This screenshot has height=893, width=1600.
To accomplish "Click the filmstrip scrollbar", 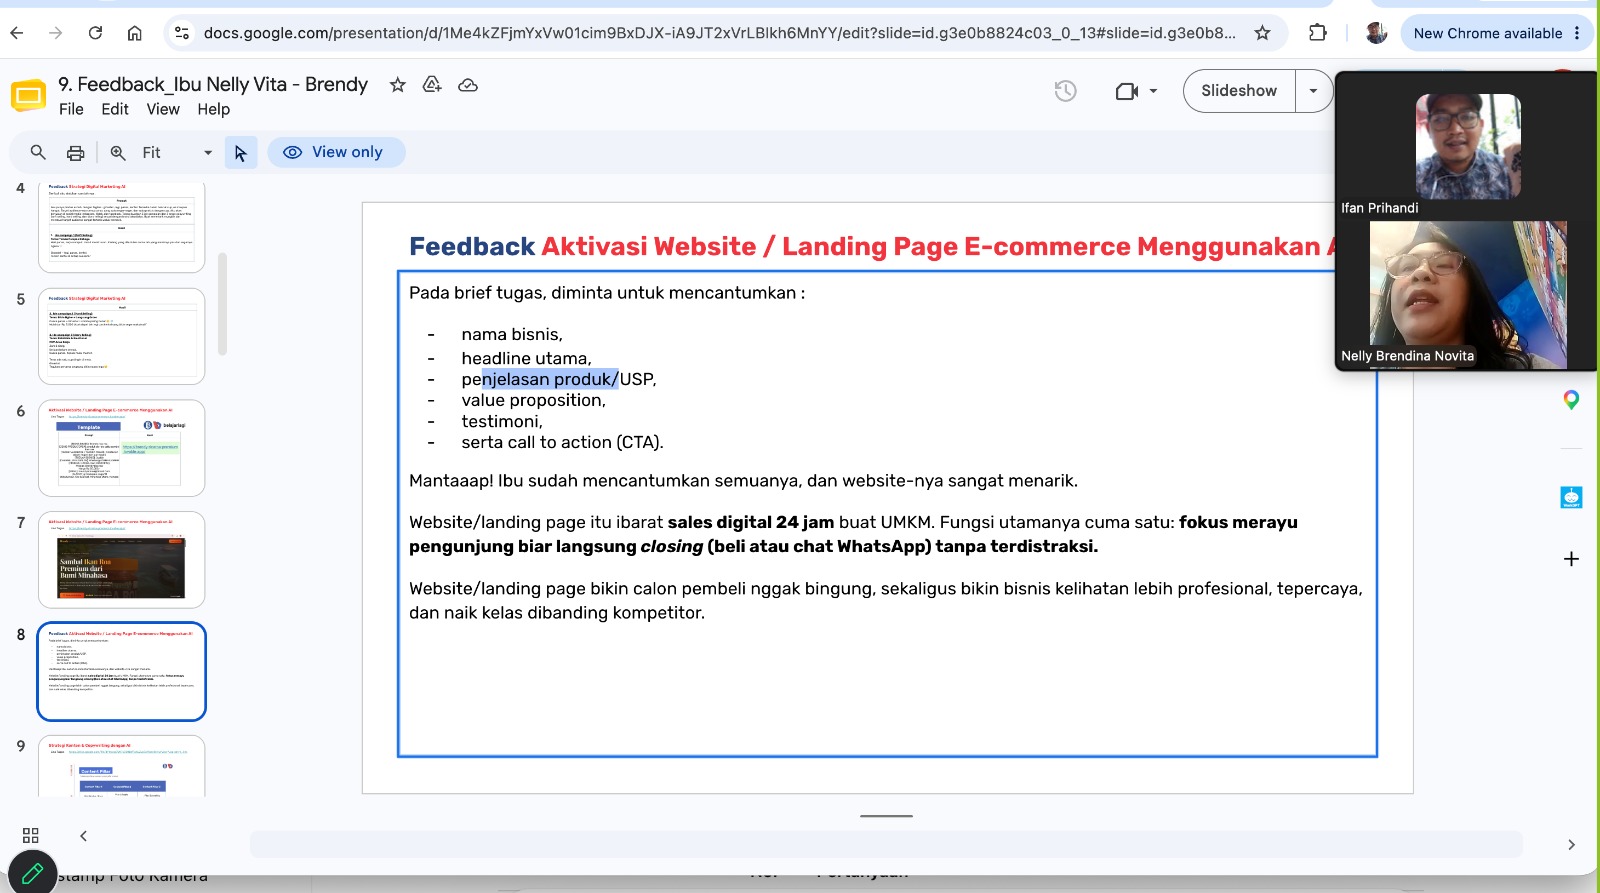I will pos(222,304).
